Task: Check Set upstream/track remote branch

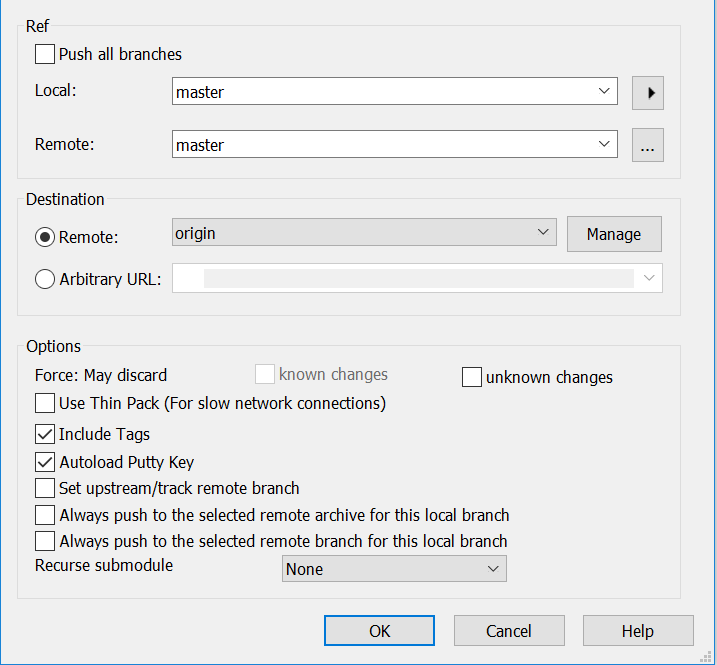Action: 45,488
